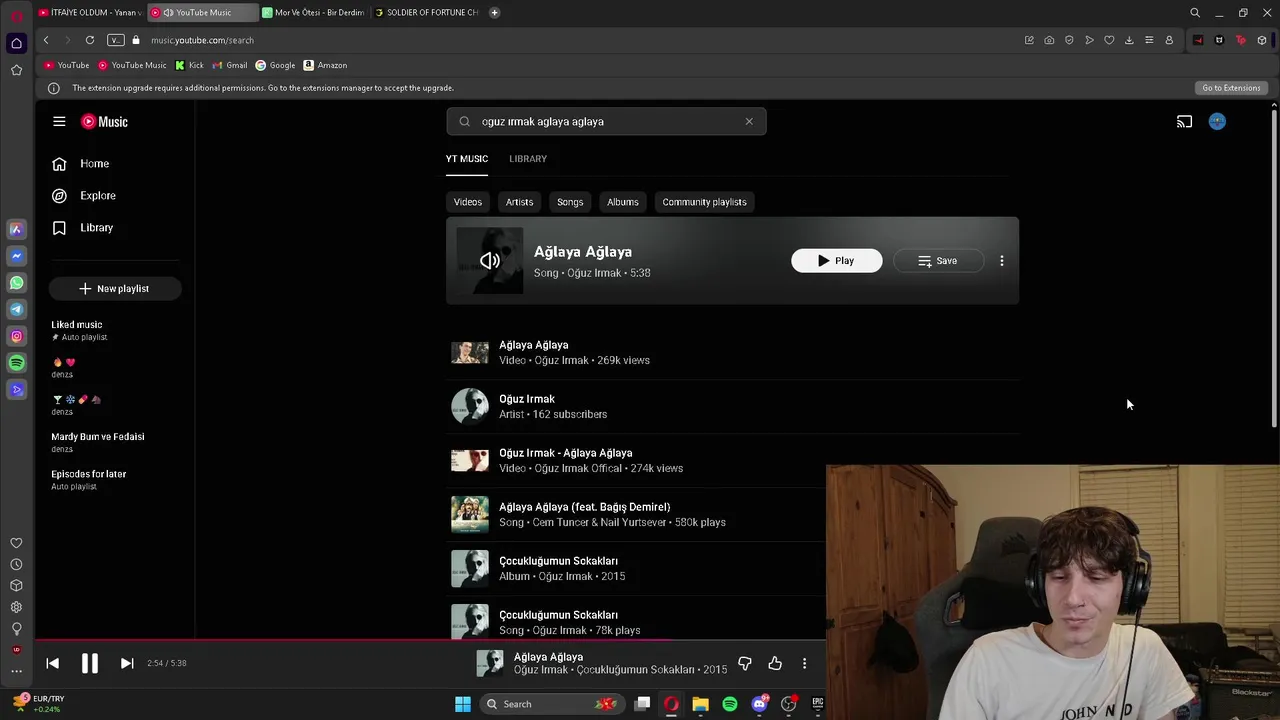The image size is (1280, 720).
Task: Open the account avatar menu
Action: point(1217,121)
